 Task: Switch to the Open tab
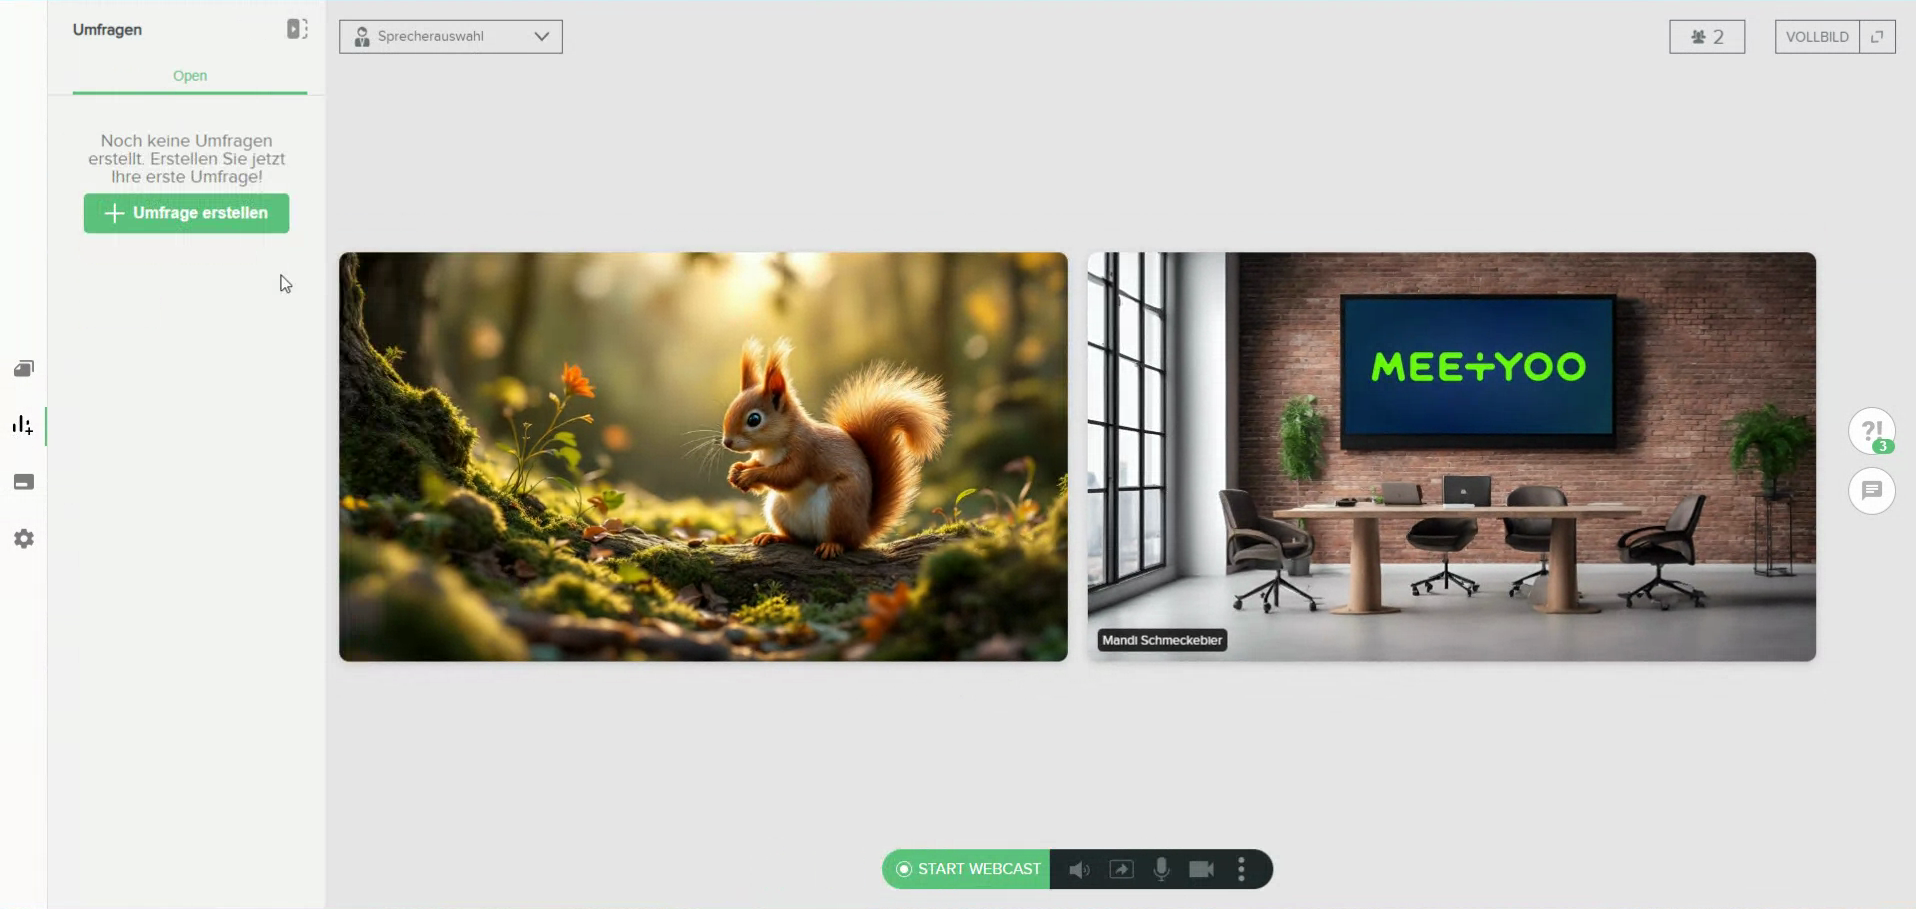(x=190, y=76)
